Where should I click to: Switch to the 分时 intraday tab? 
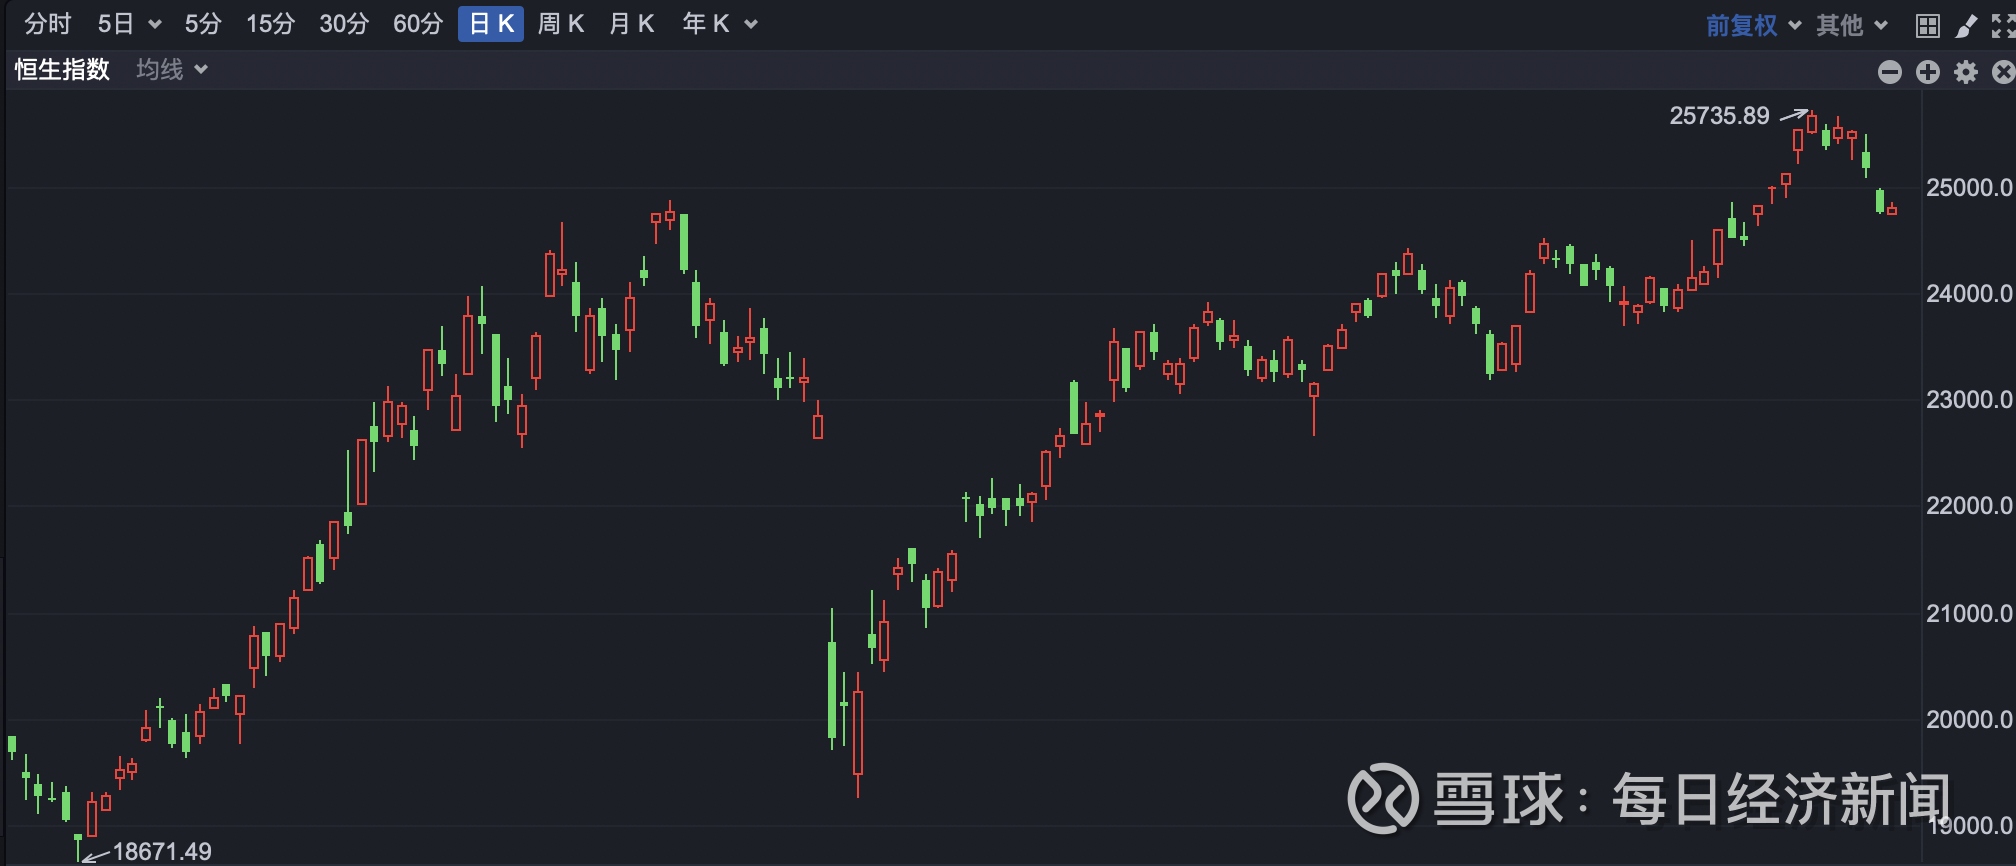coord(48,24)
